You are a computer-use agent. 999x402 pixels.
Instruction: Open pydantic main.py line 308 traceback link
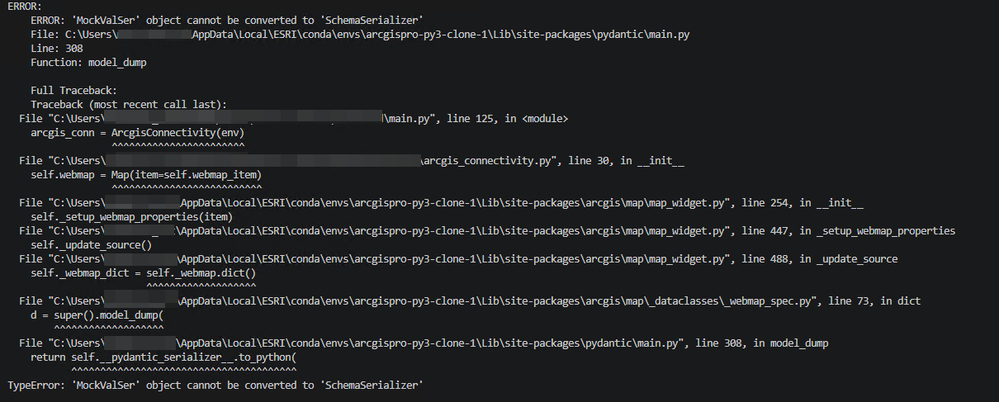(424, 343)
